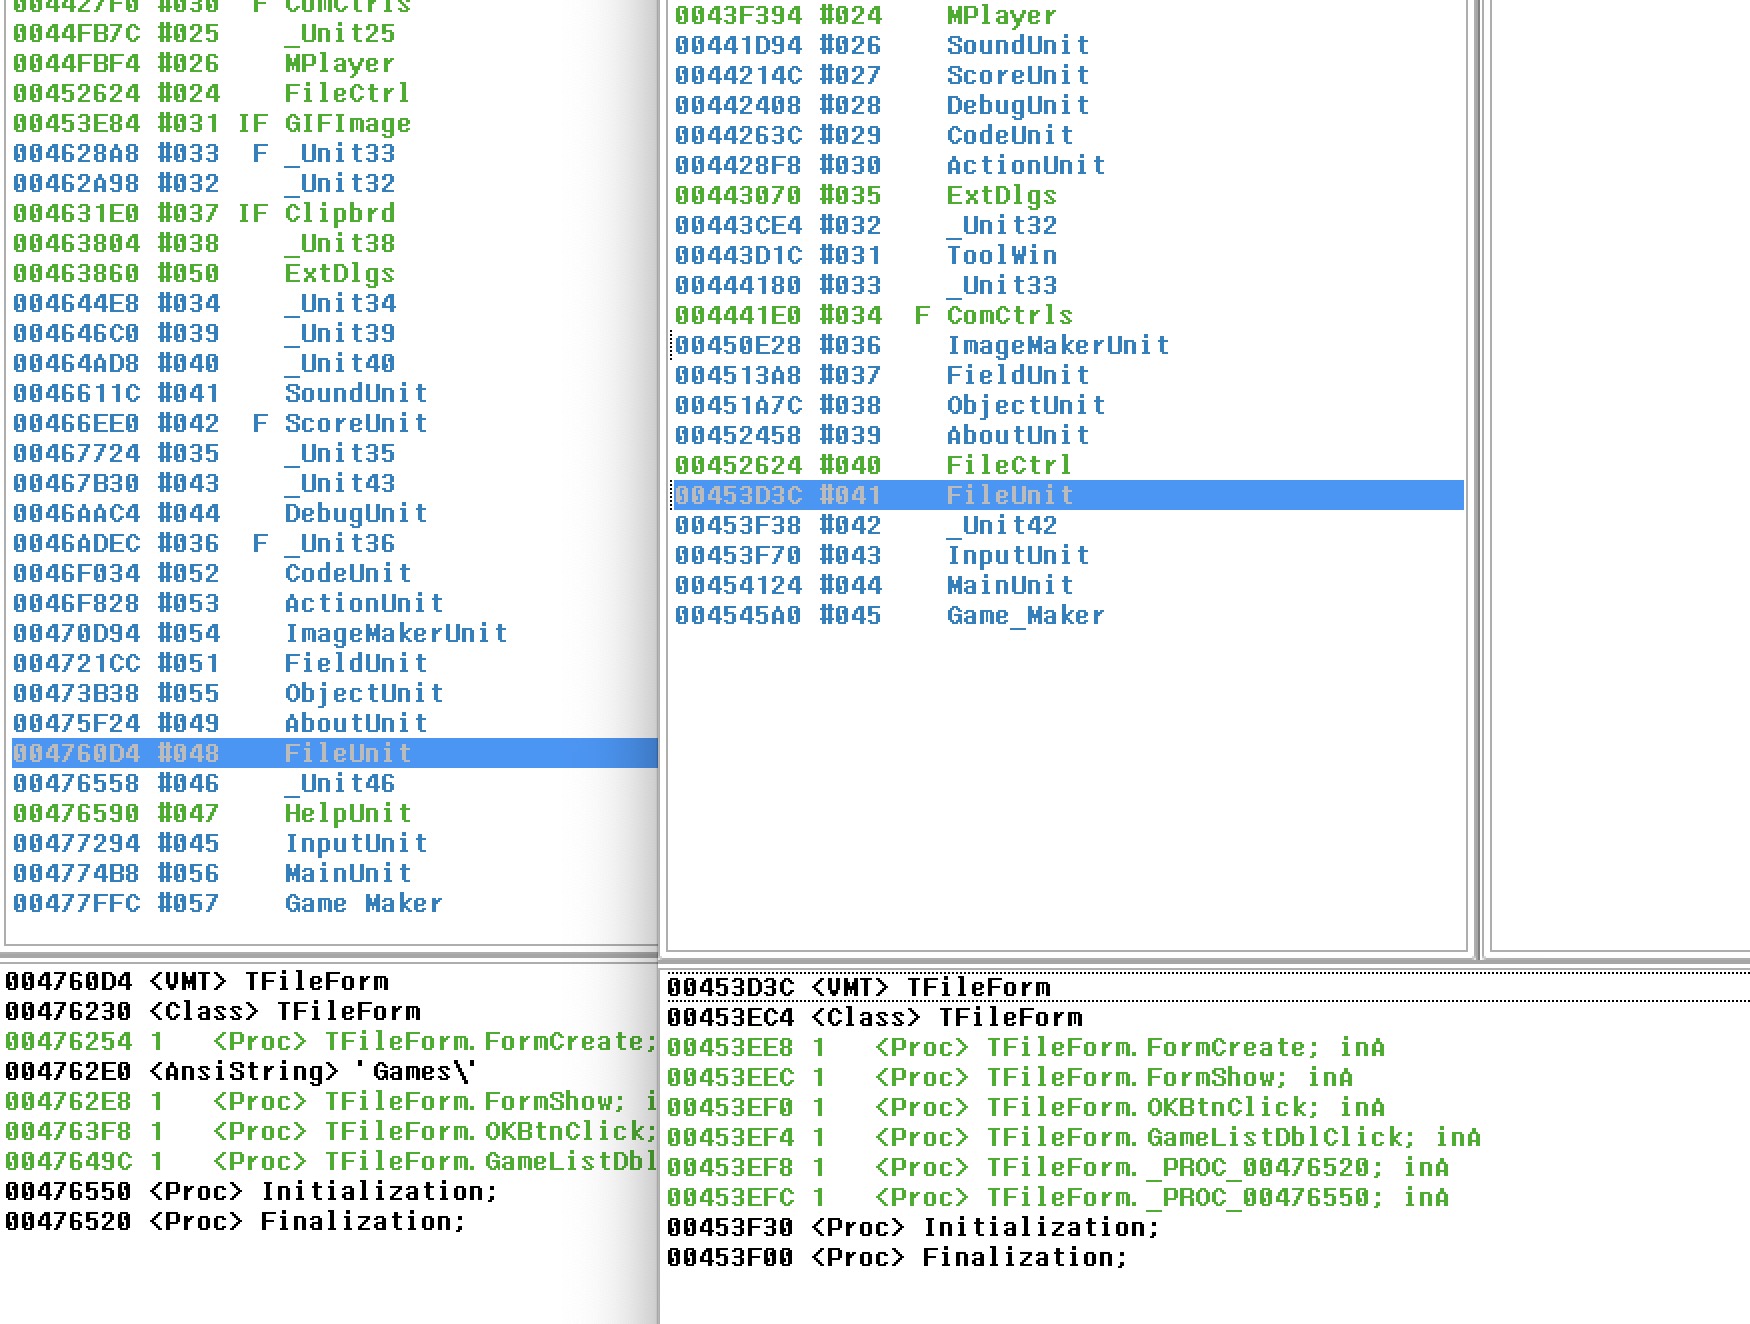Select the 00453EF0 TFileForm.OKBtnClick line
The height and width of the screenshot is (1324, 1750).
(1026, 1107)
